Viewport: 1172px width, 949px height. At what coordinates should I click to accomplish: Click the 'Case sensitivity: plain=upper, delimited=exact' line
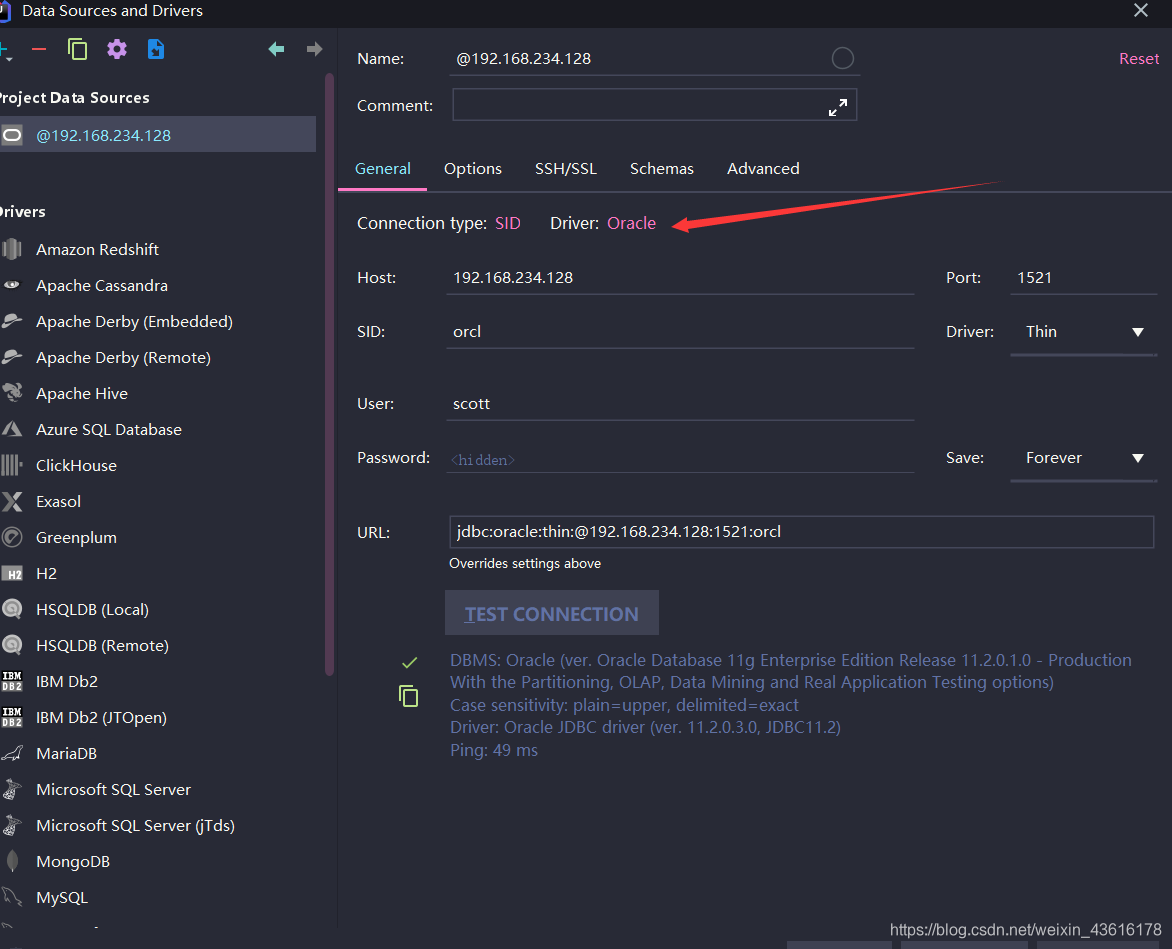coord(624,705)
